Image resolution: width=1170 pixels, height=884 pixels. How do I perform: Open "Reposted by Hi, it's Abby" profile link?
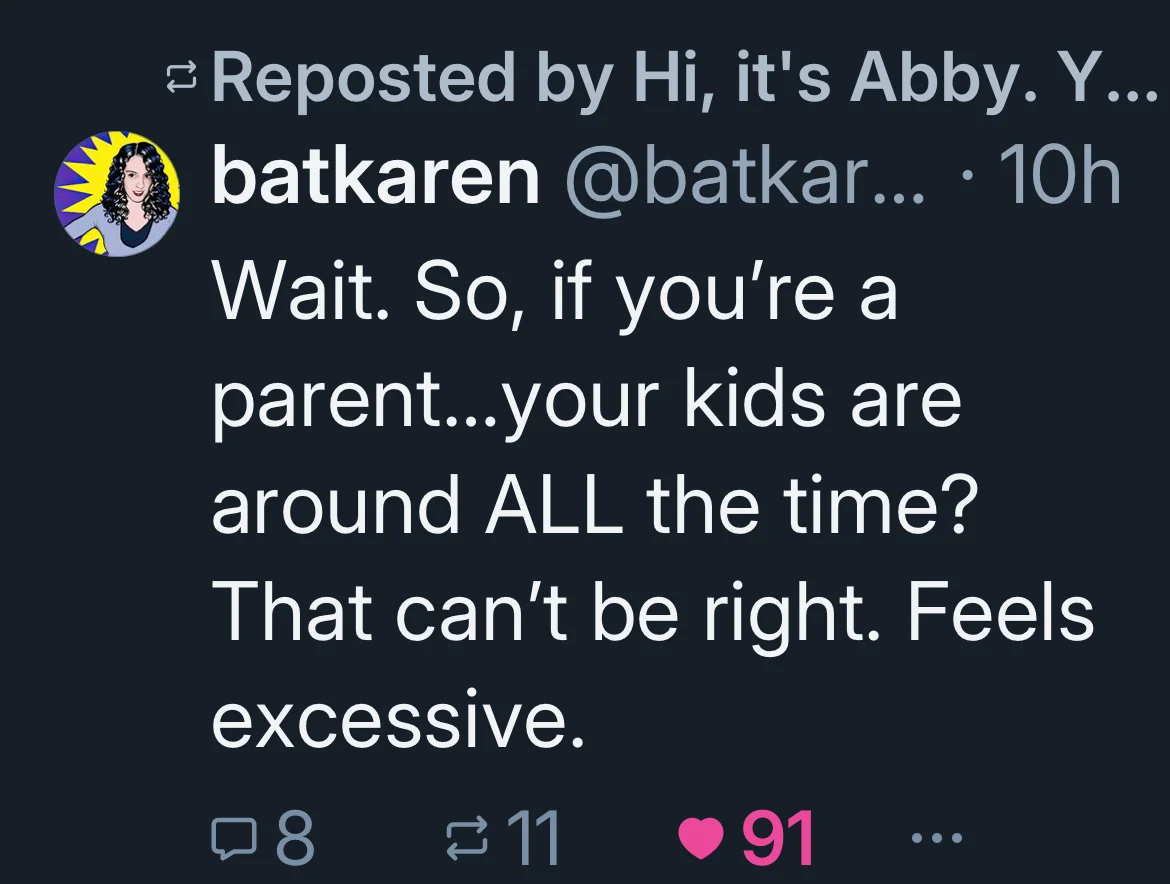684,79
